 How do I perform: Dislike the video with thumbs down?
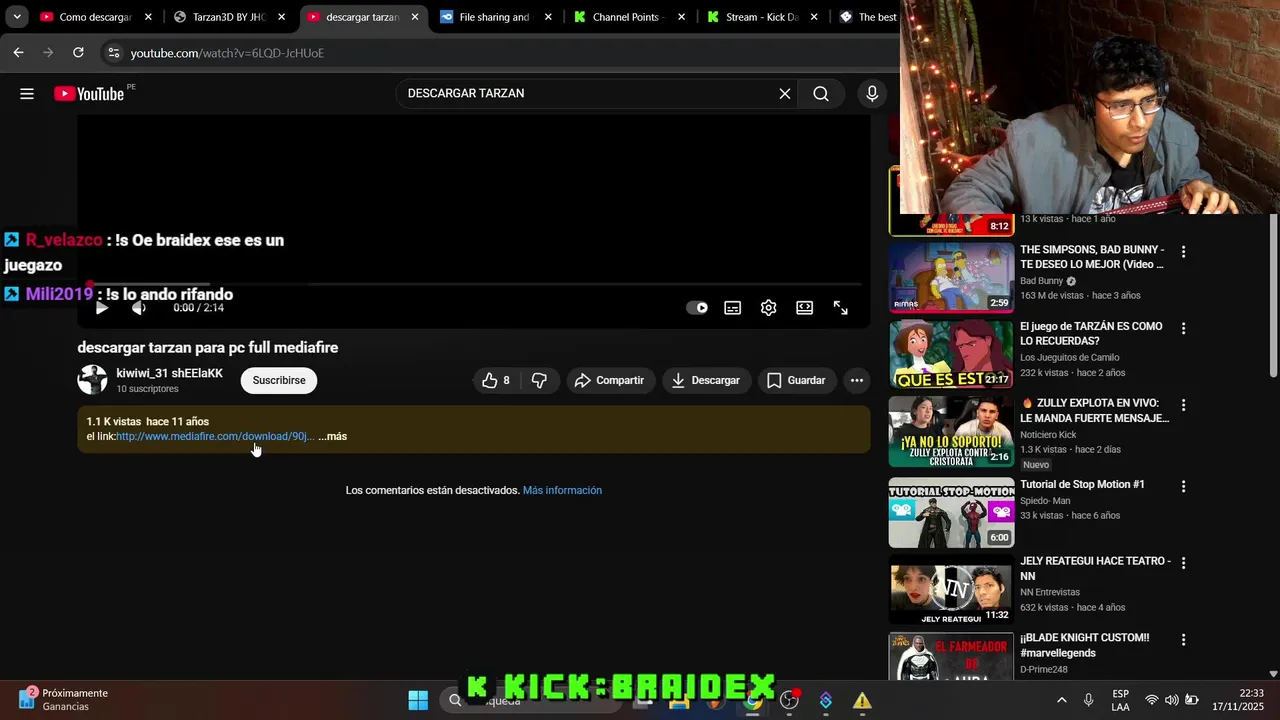pos(540,380)
